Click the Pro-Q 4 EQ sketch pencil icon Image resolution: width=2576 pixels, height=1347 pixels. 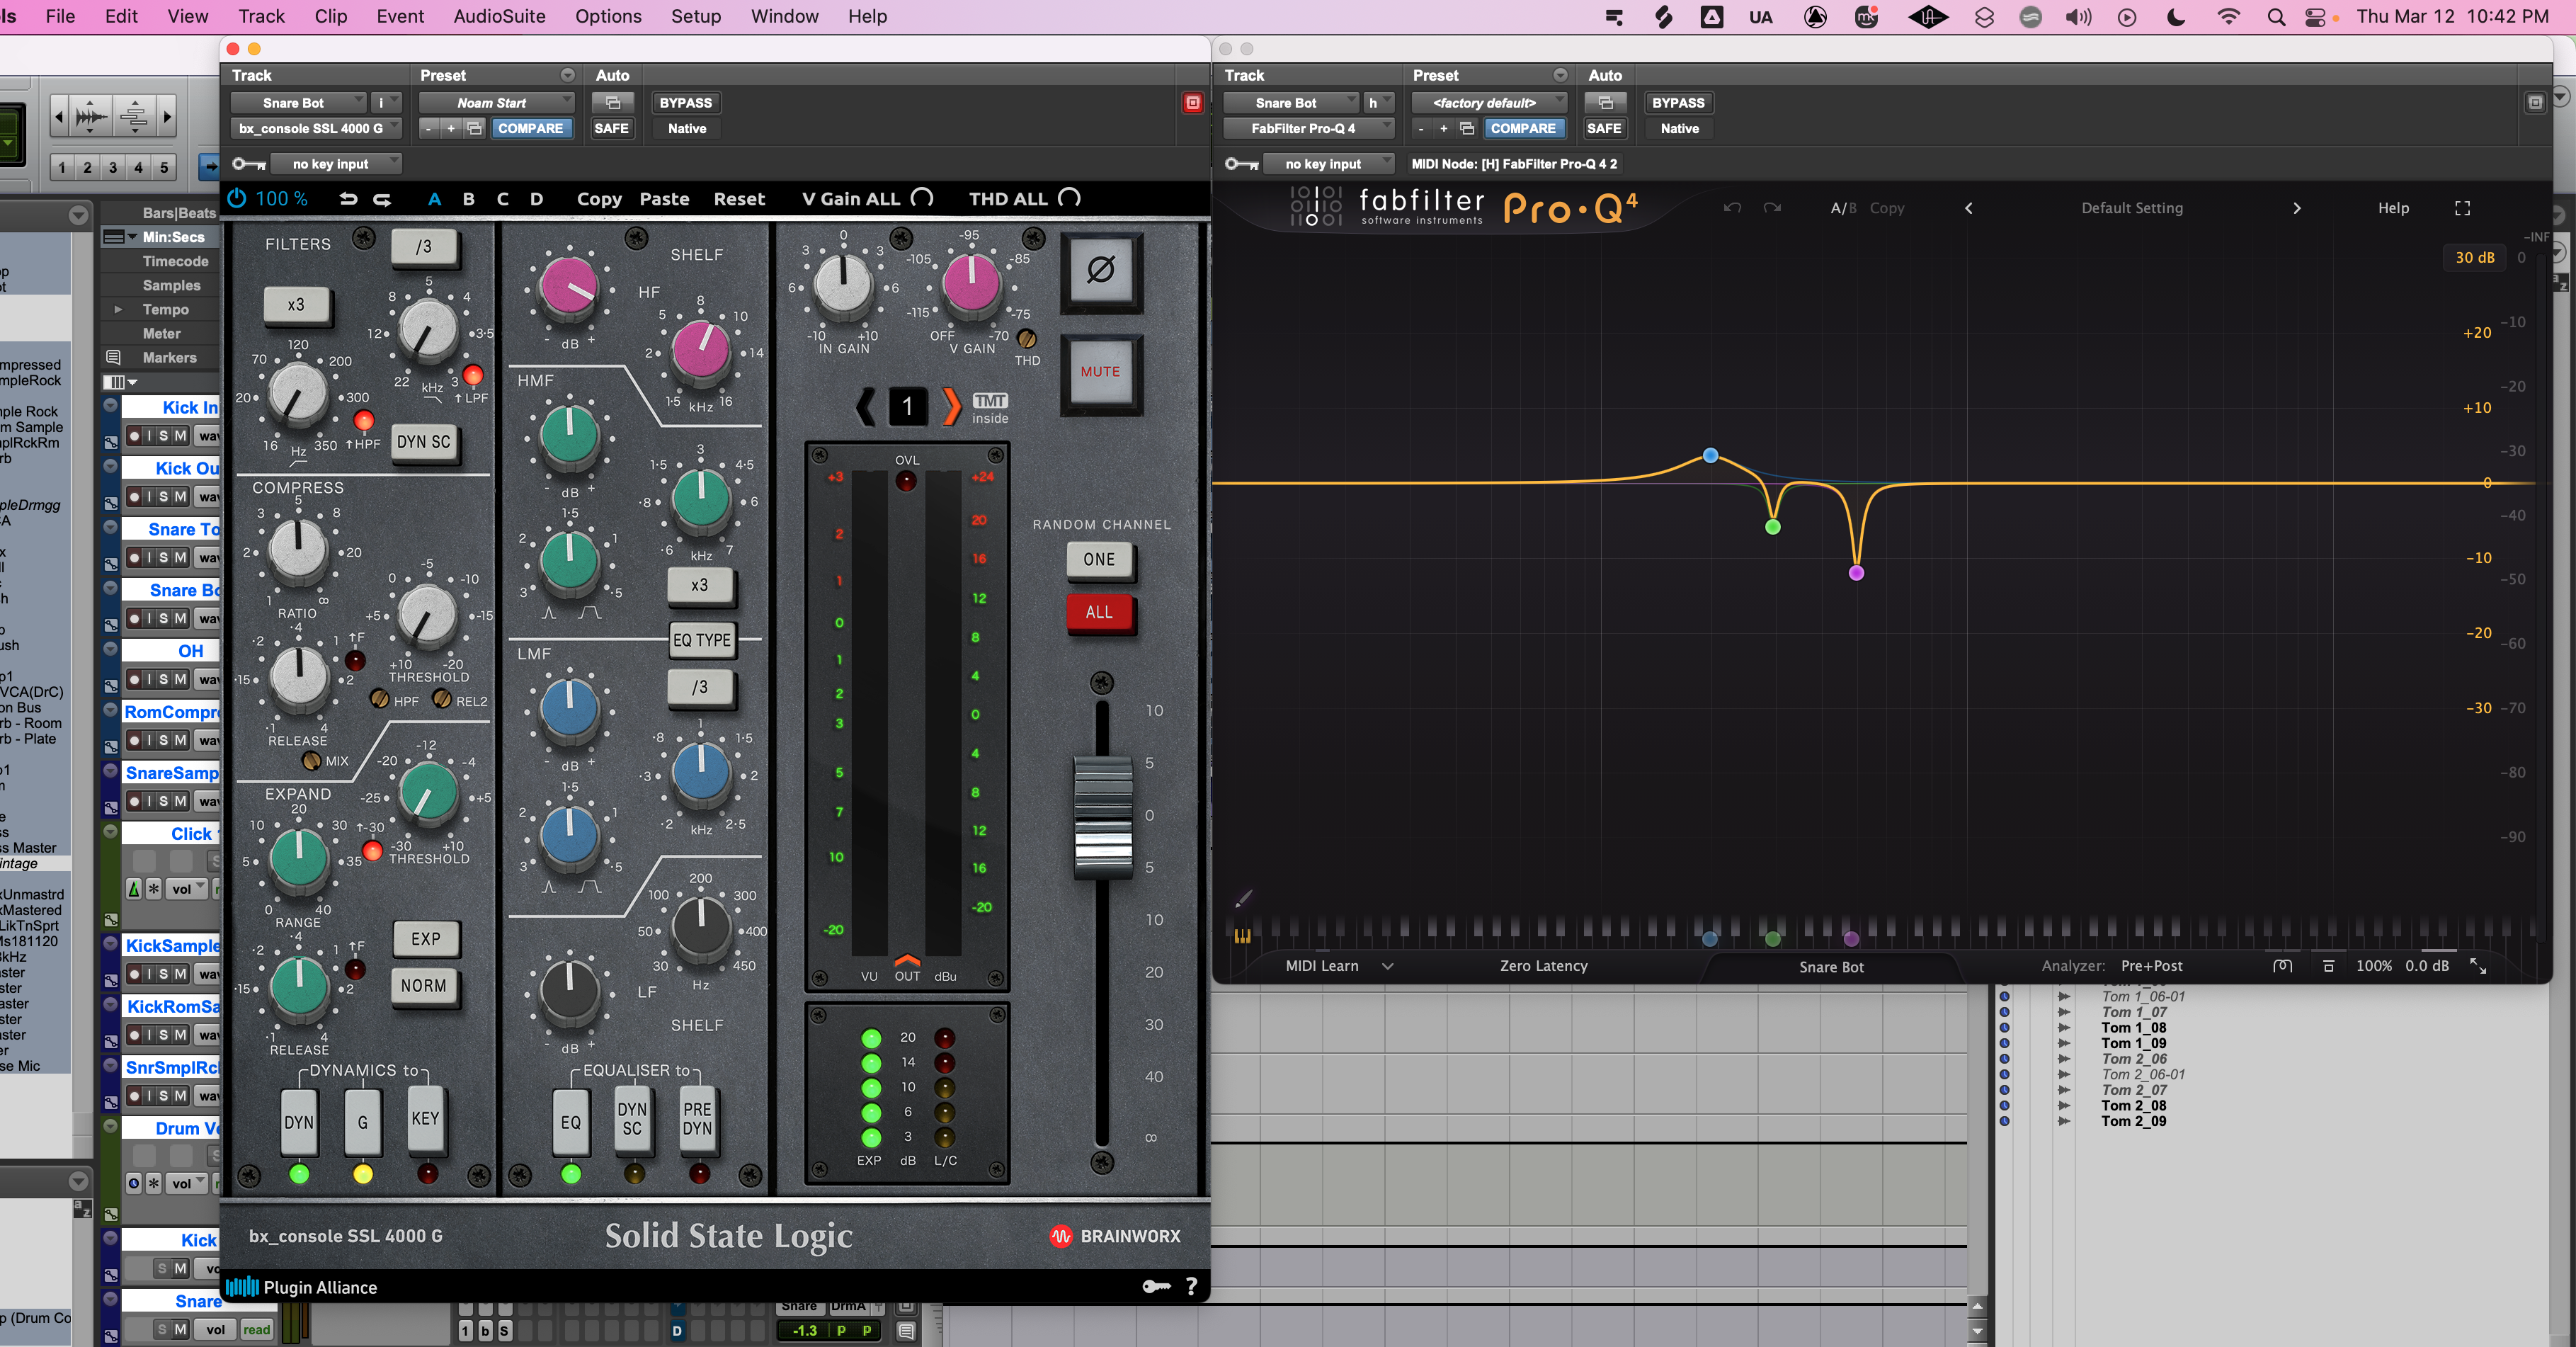1243,899
